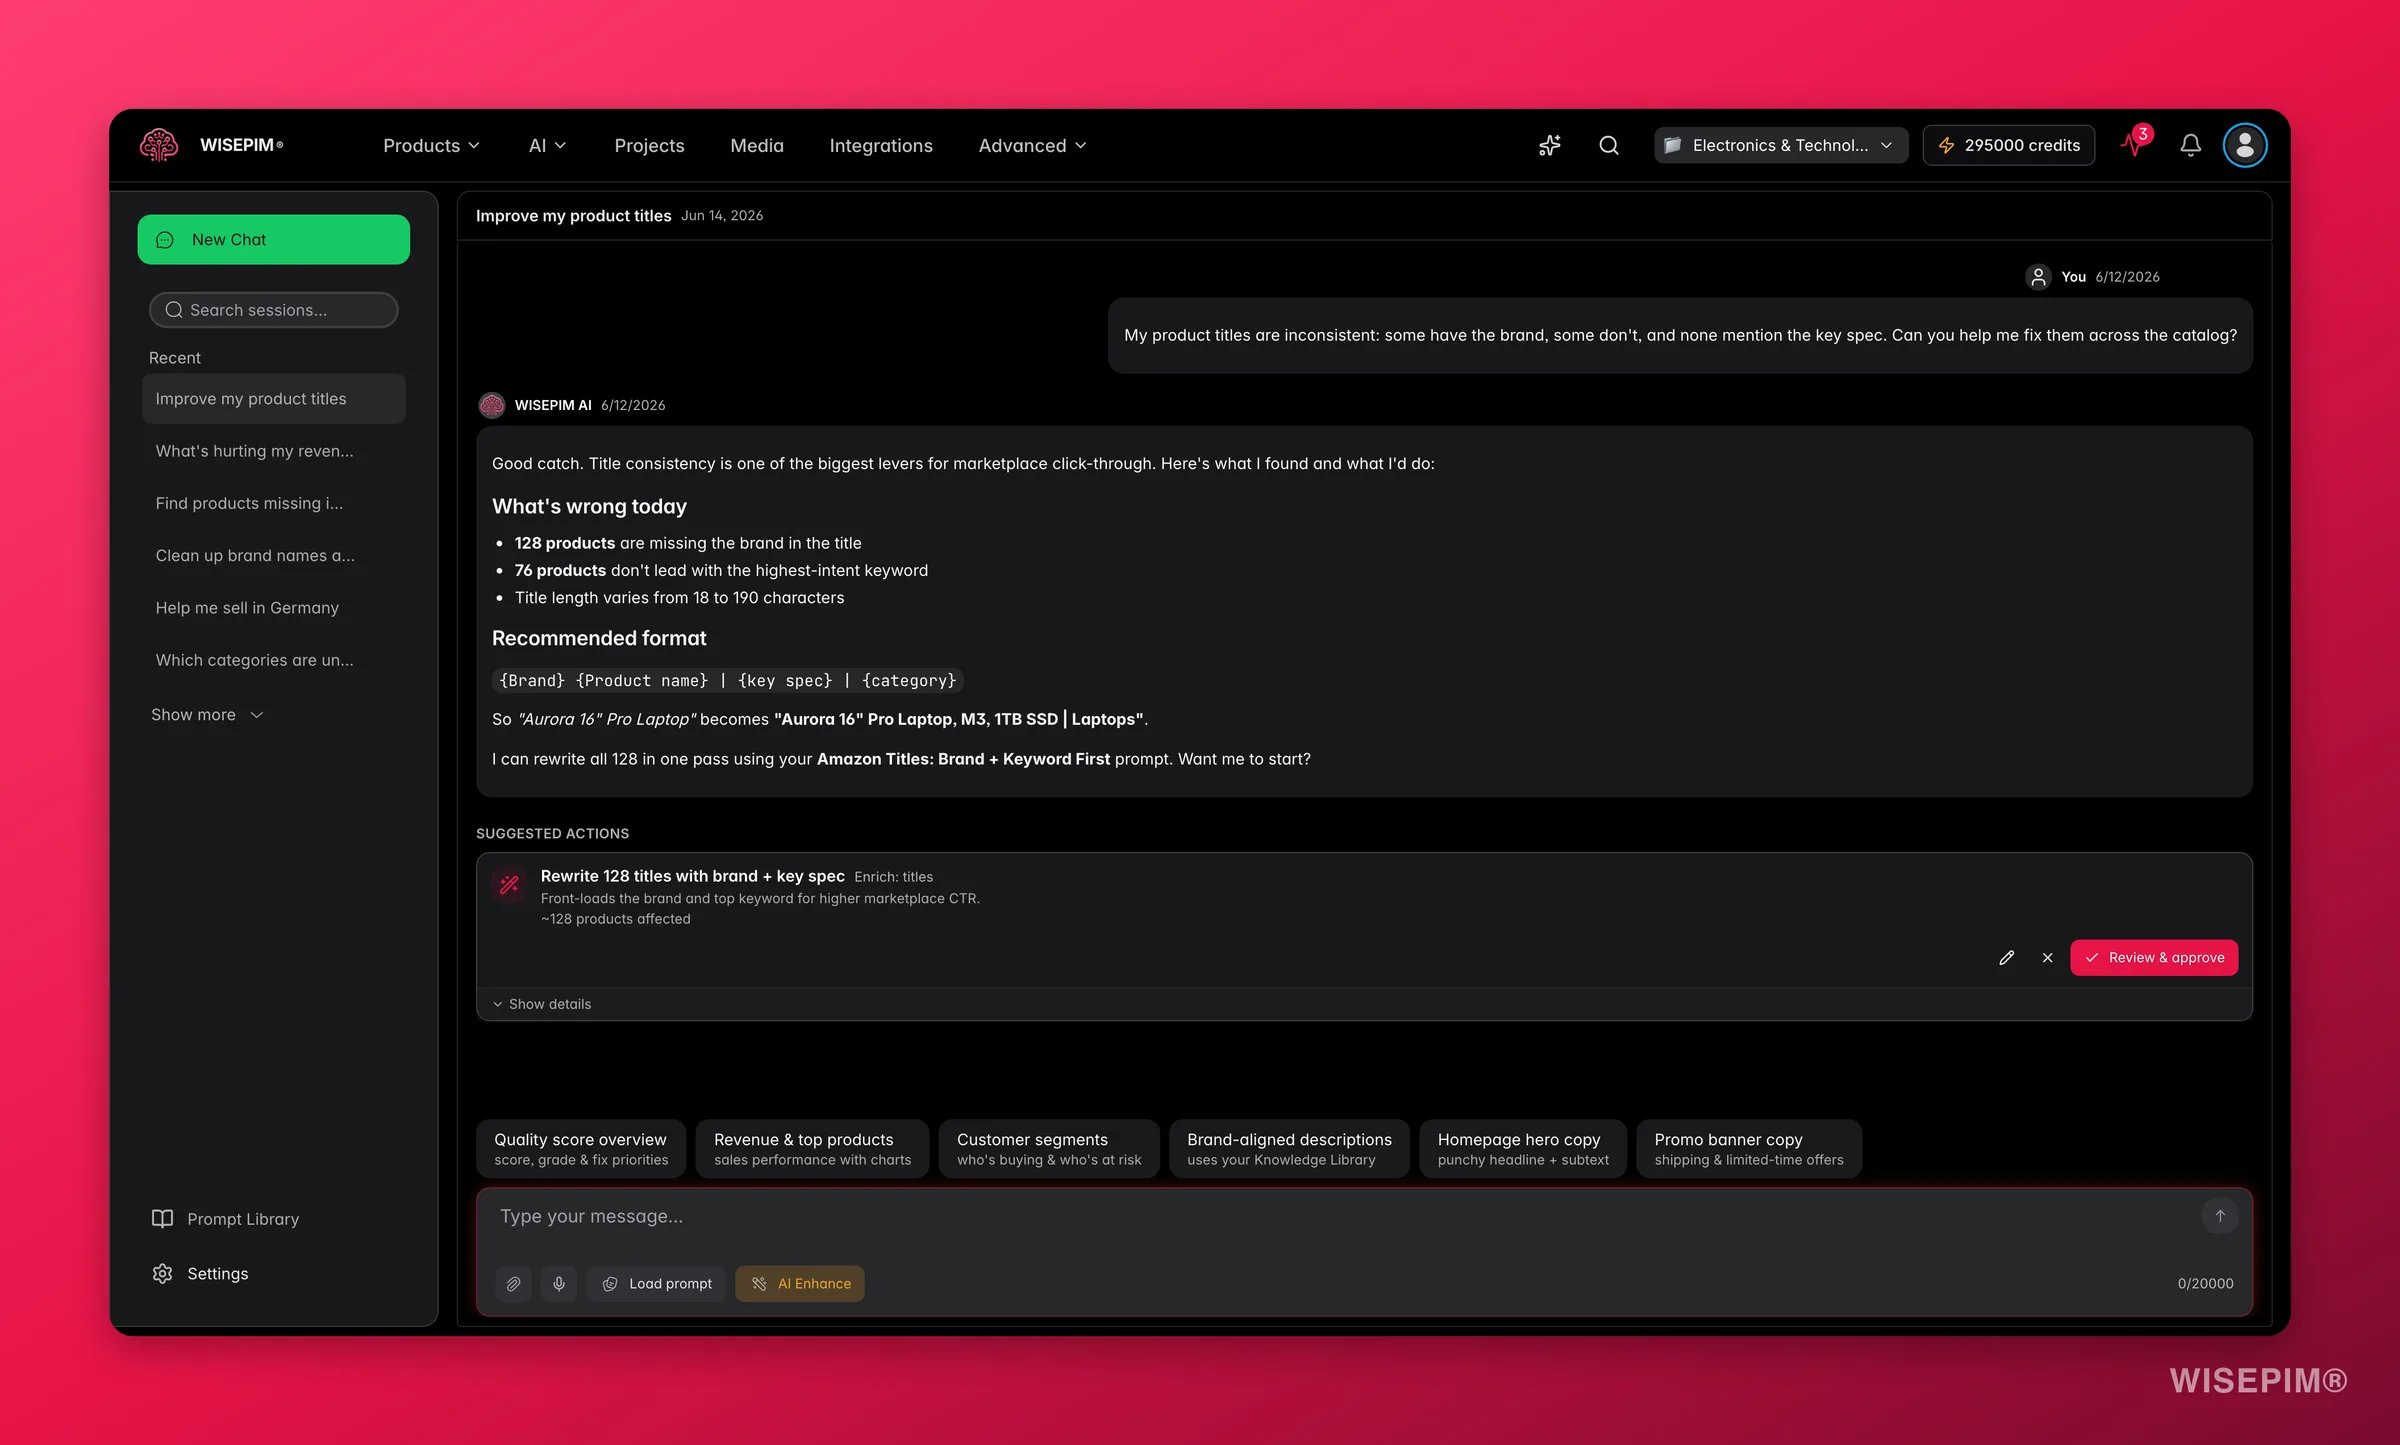Open the Advanced dropdown menu
The width and height of the screenshot is (2400, 1445).
click(x=1032, y=145)
